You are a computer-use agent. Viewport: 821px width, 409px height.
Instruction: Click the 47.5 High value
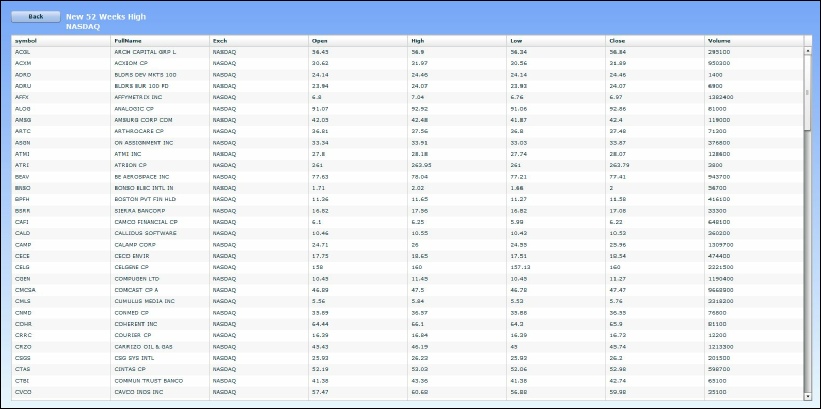coord(417,290)
